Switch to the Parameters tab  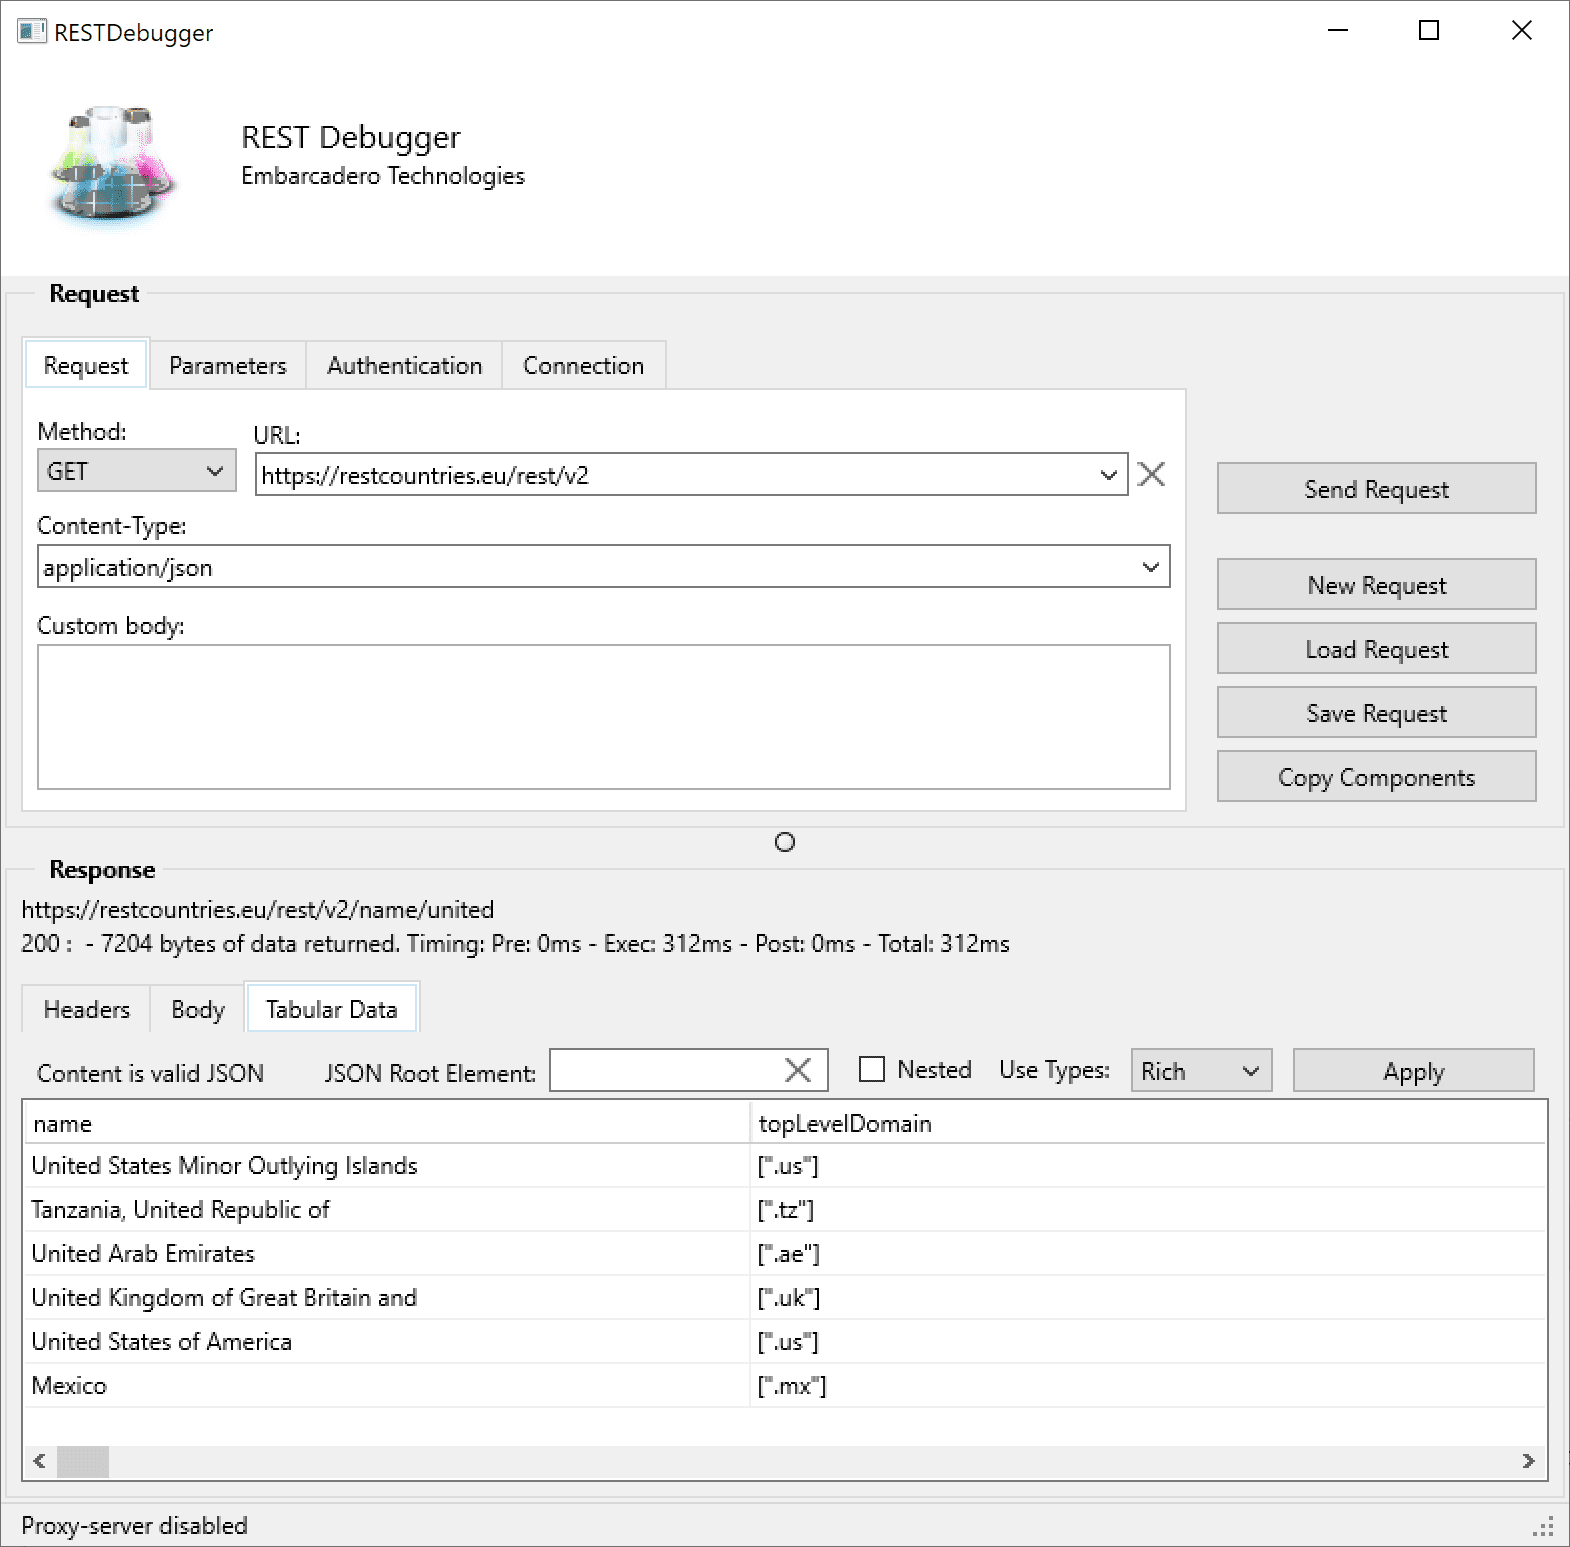click(x=228, y=366)
